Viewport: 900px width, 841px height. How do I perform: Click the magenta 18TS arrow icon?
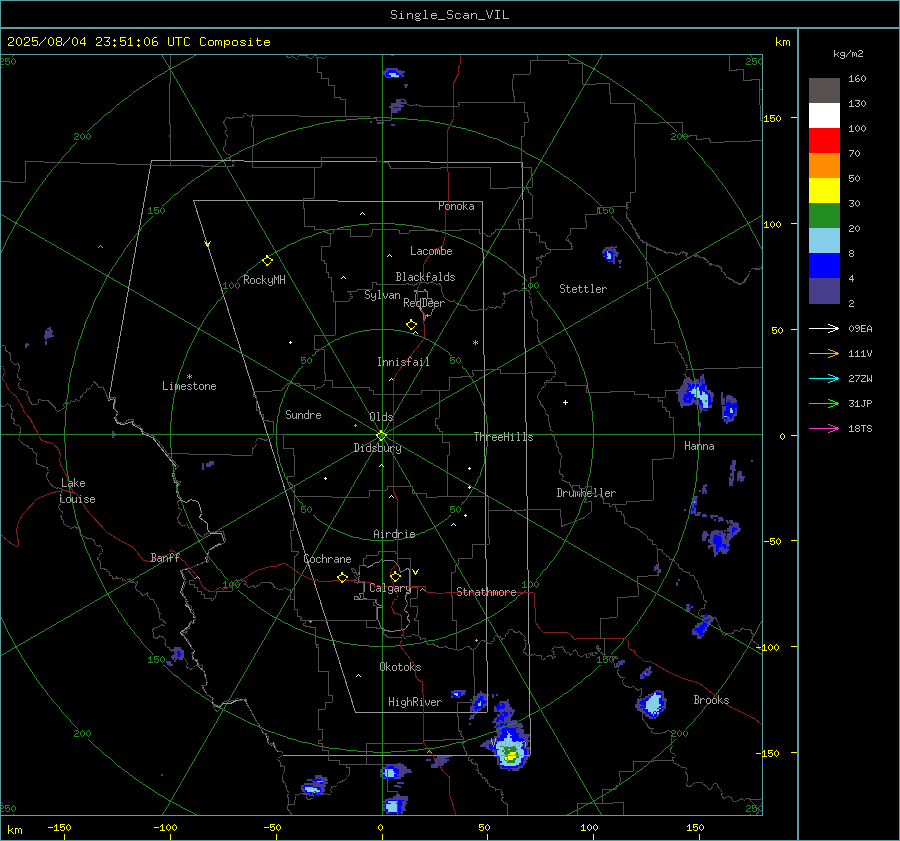pos(824,428)
